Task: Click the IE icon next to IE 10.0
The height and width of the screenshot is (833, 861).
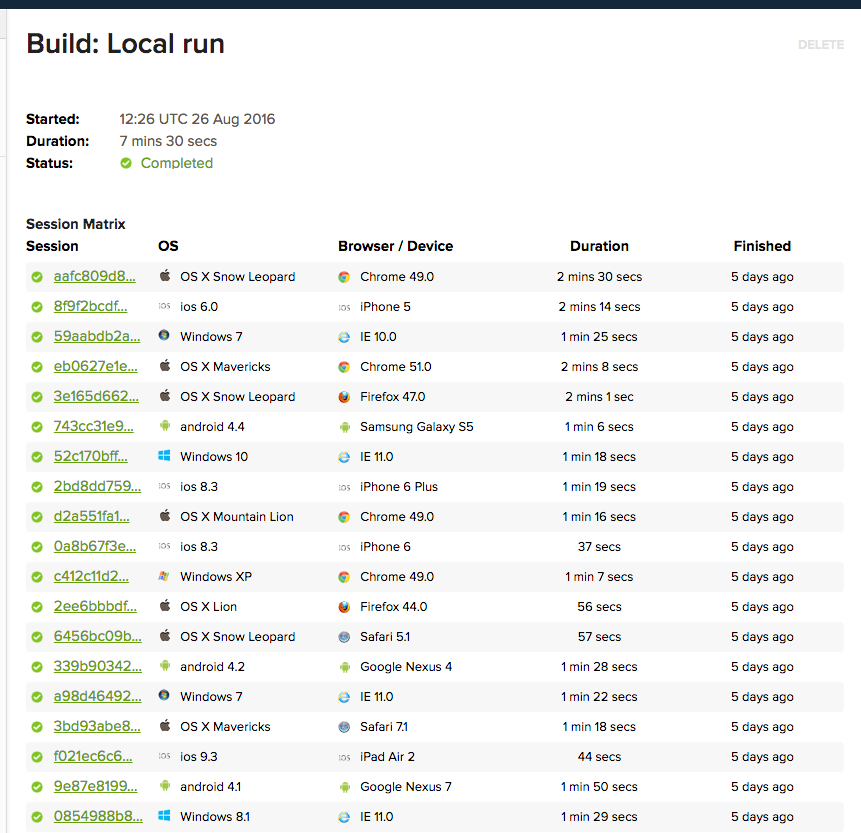Action: (x=344, y=337)
